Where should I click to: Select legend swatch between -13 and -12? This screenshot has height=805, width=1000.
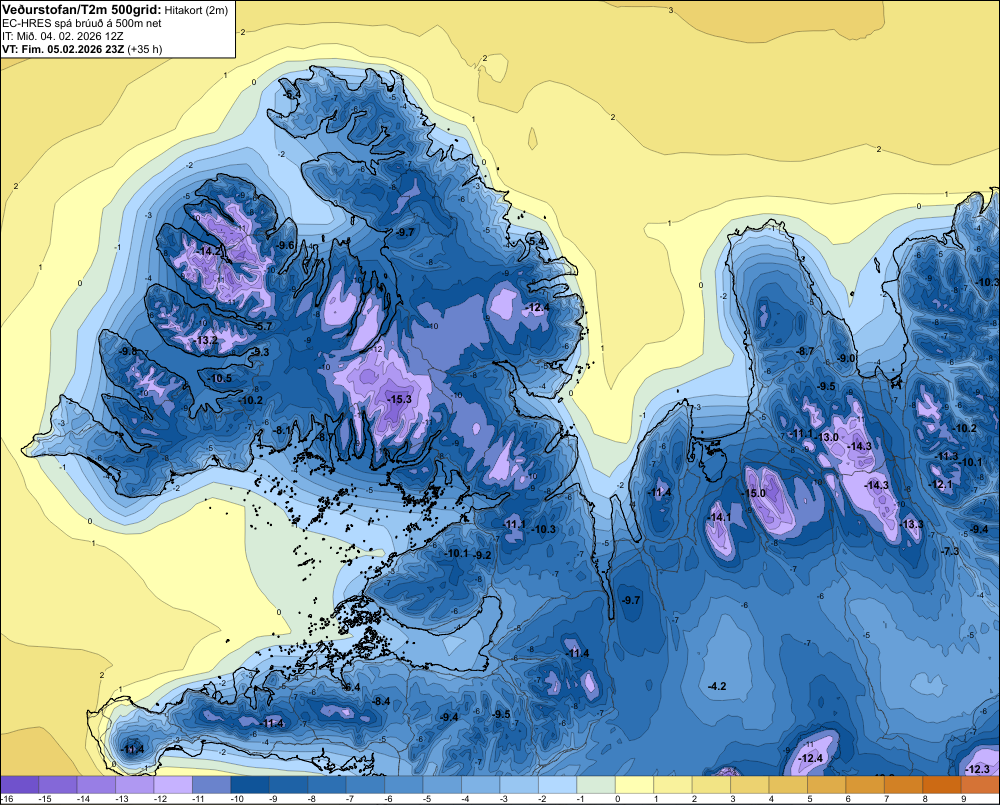pyautogui.click(x=135, y=785)
